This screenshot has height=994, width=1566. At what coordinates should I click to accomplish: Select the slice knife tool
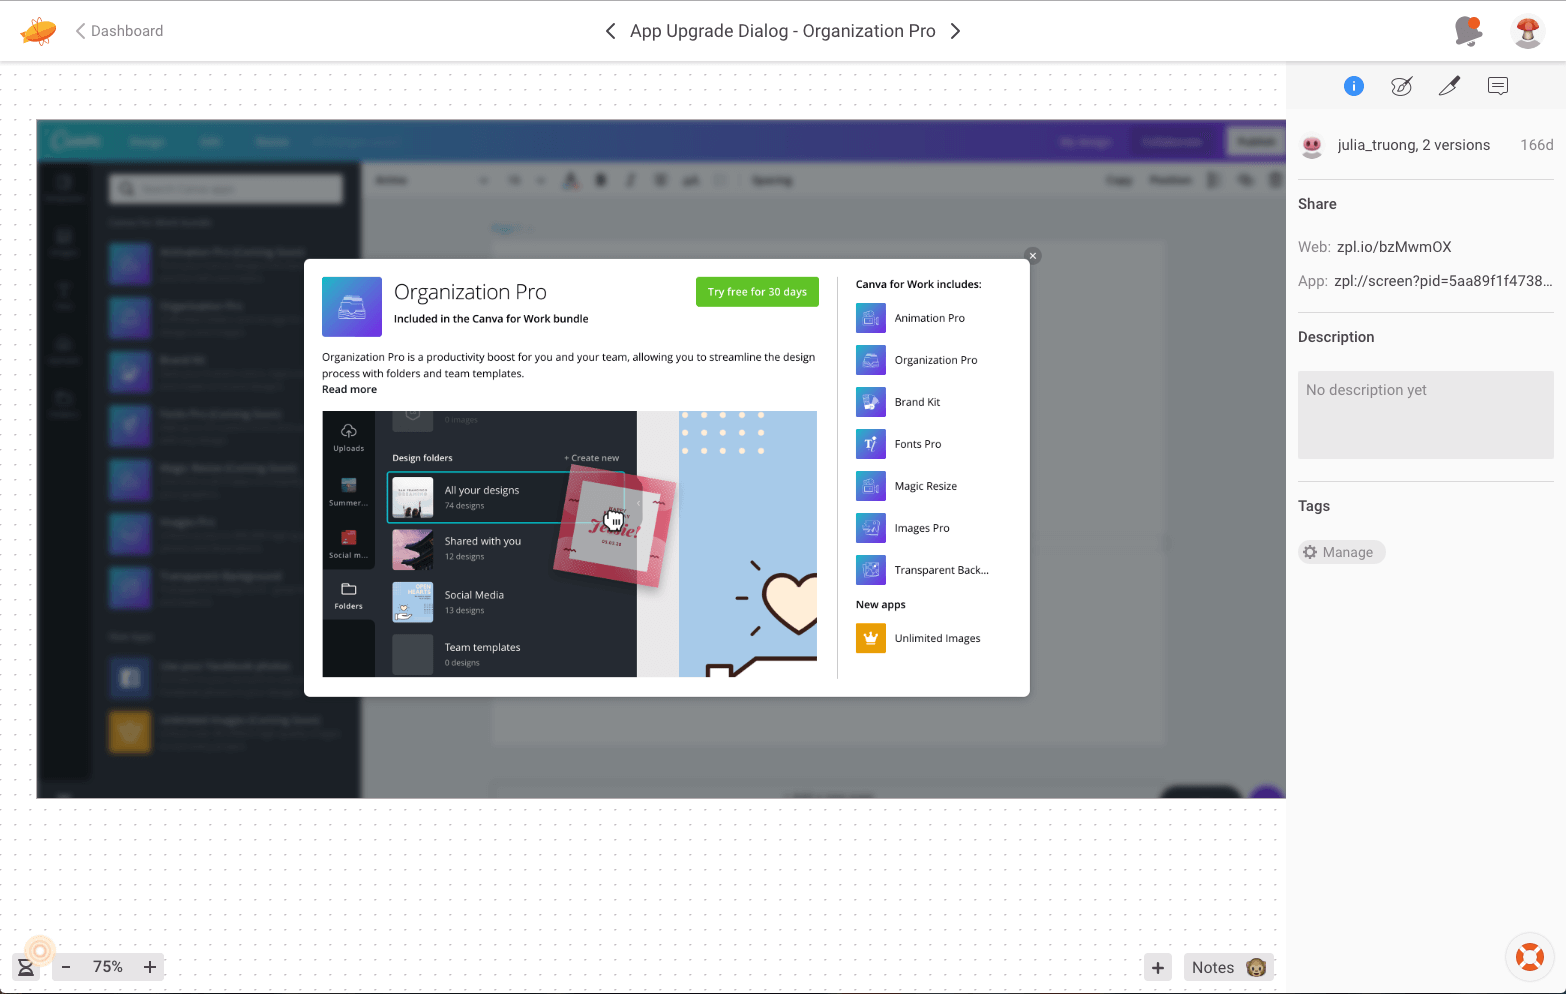tap(1449, 86)
